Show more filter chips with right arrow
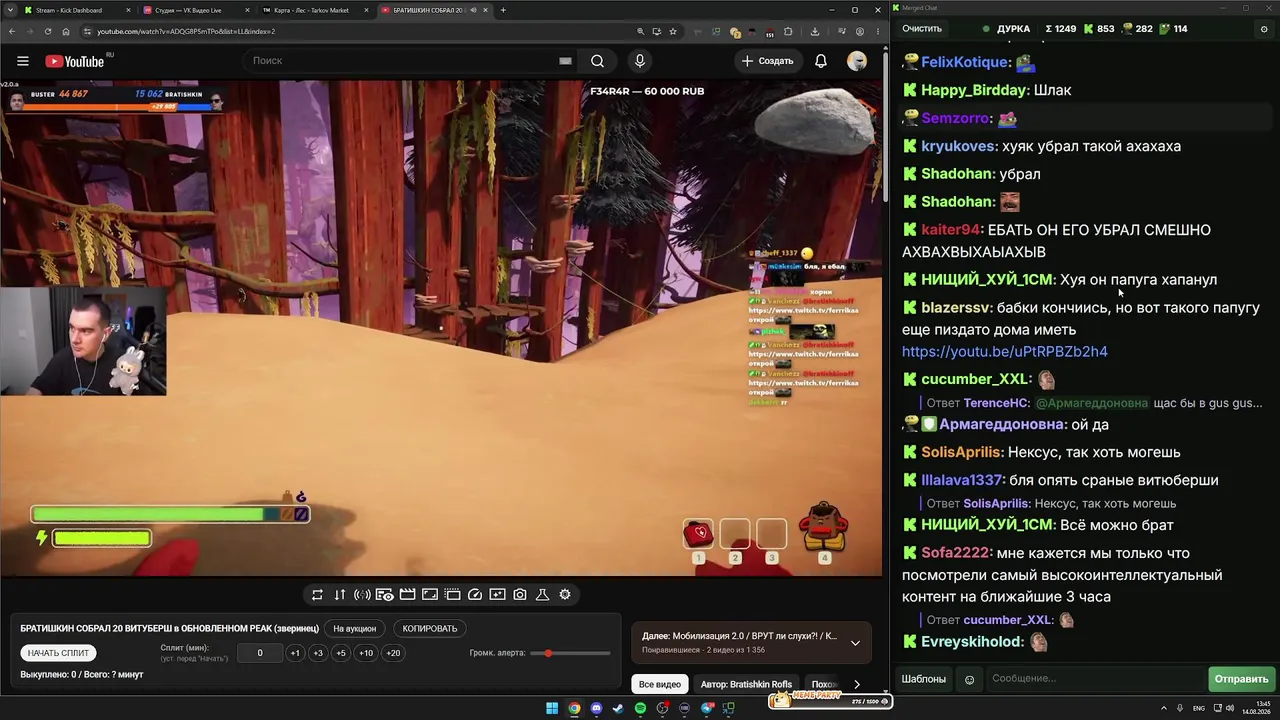The height and width of the screenshot is (720, 1280). 857,684
